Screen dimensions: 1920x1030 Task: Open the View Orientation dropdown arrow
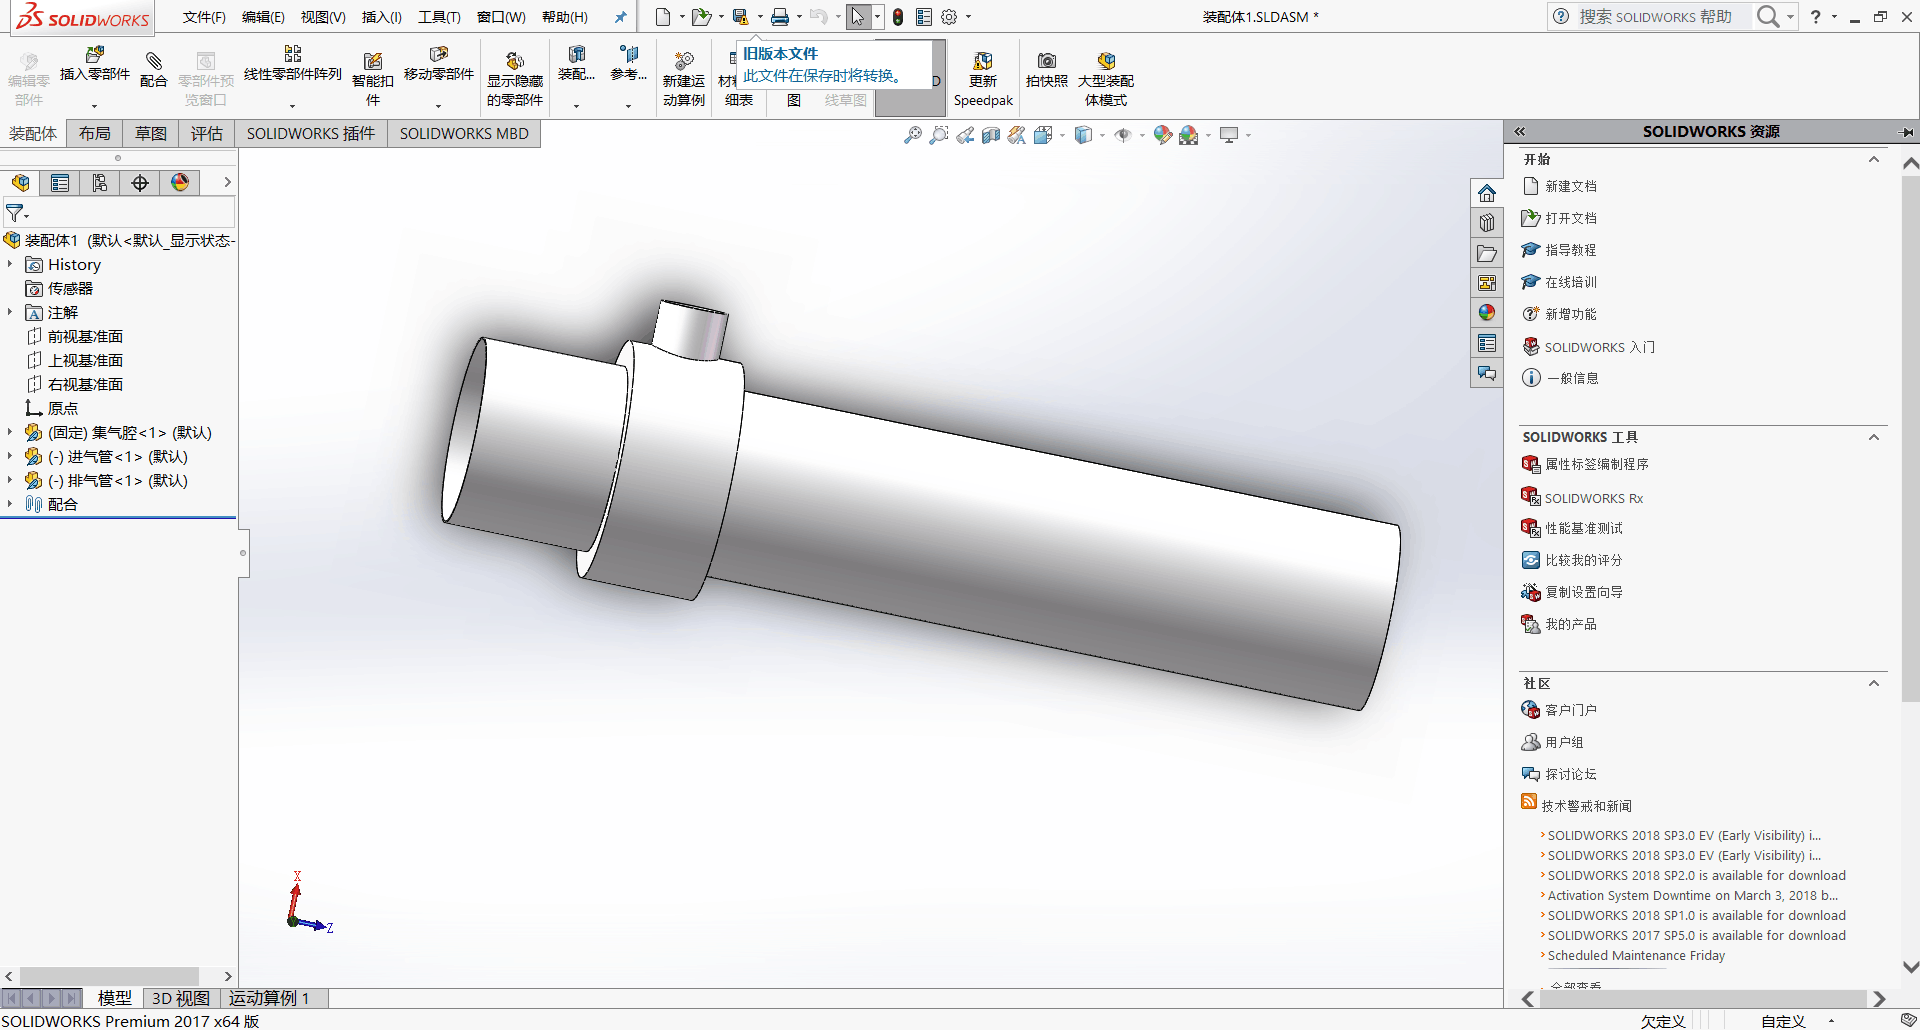(1062, 135)
